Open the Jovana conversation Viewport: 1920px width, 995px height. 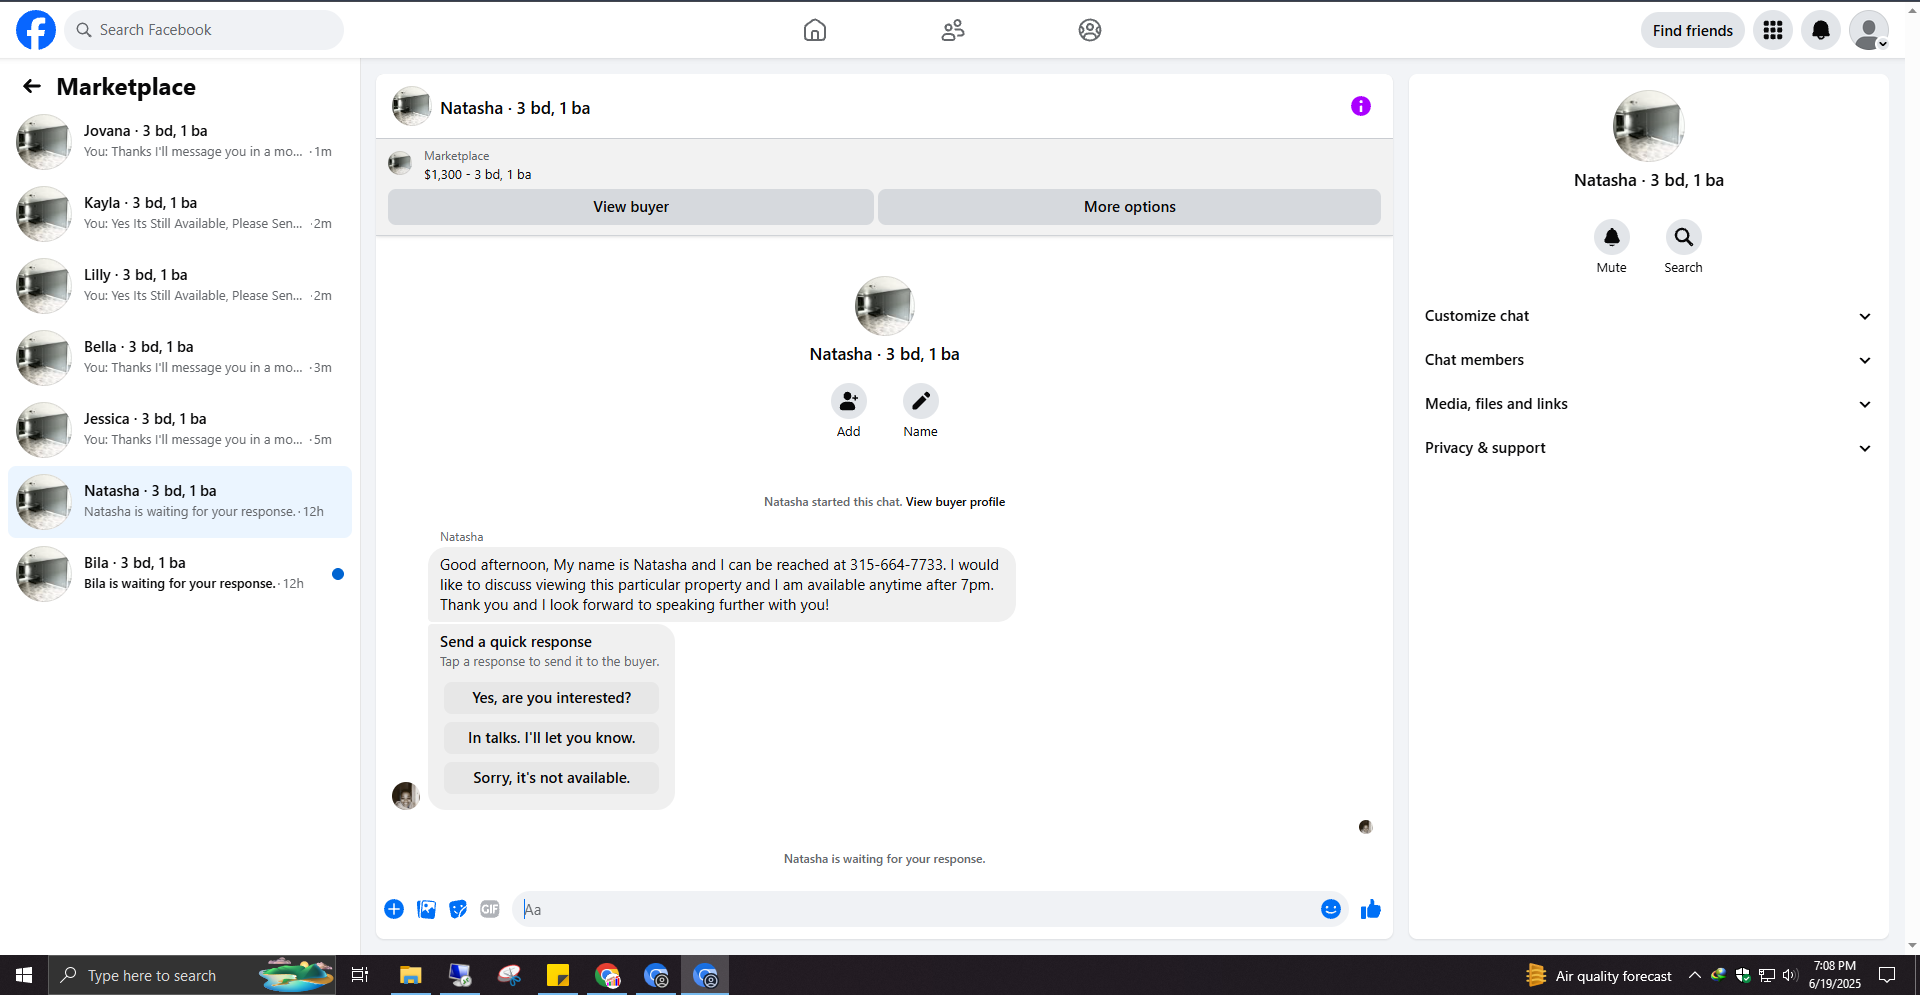[180, 142]
